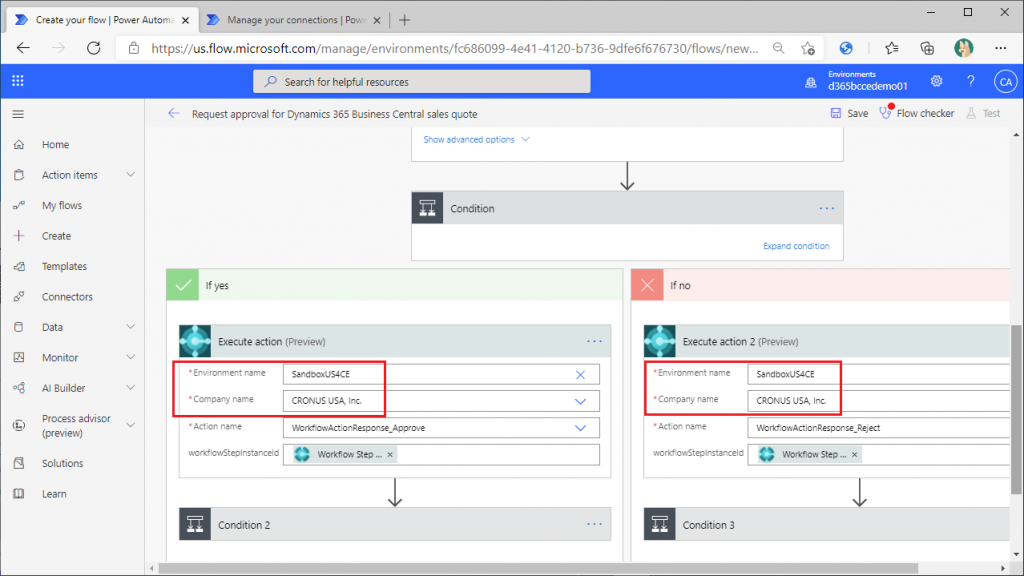Open the Condition step ellipsis menu

(826, 208)
